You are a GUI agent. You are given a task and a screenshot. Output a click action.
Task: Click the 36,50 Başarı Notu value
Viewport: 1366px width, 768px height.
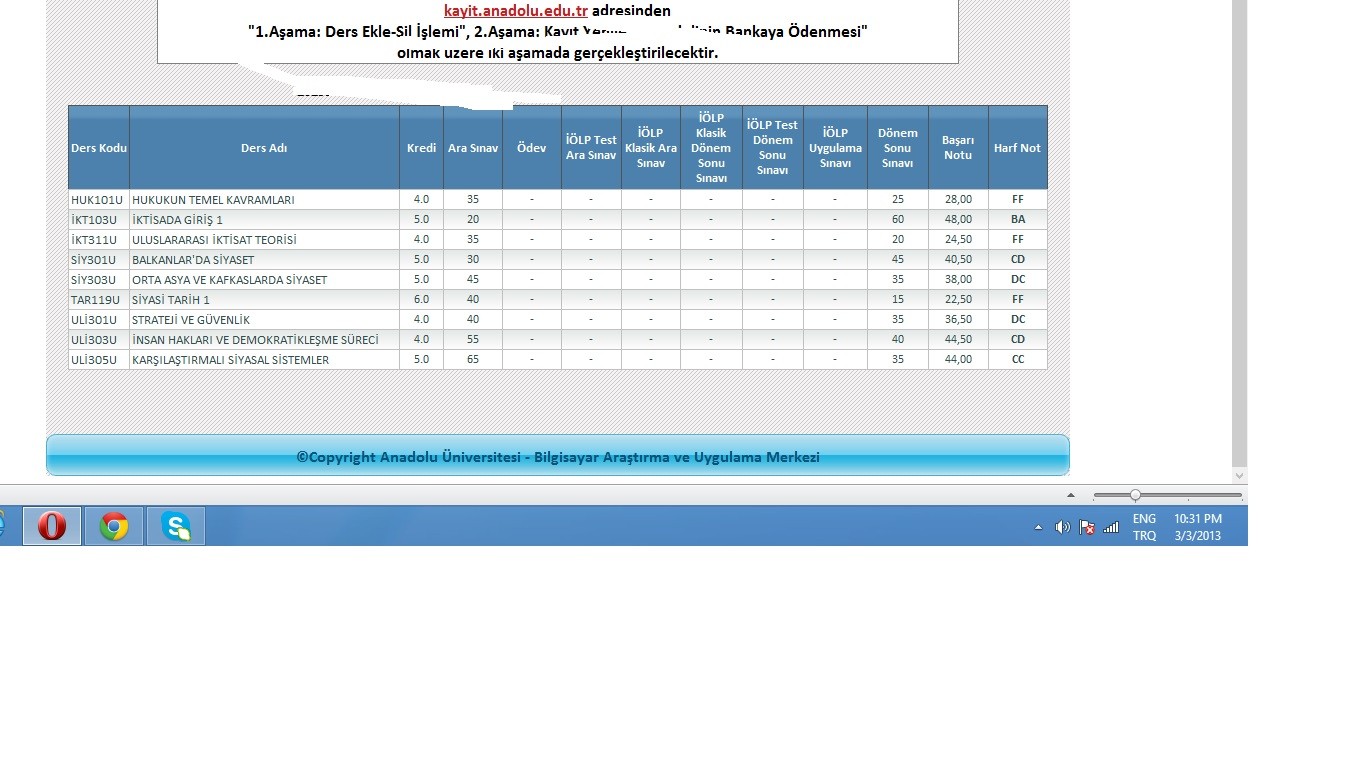[958, 320]
